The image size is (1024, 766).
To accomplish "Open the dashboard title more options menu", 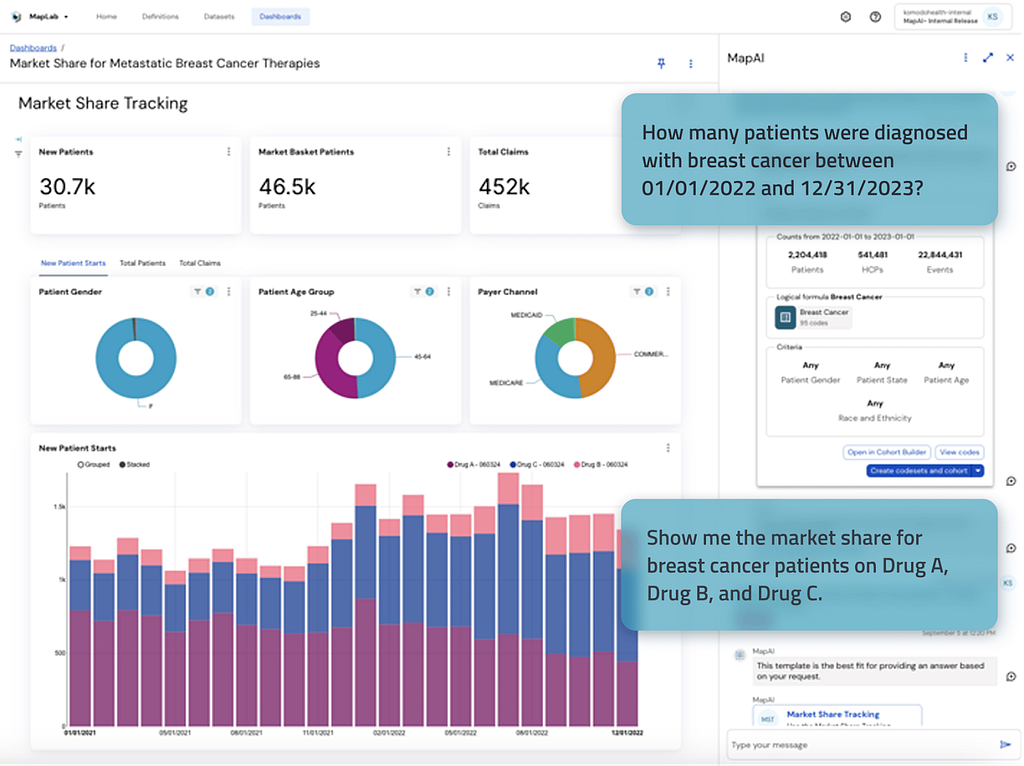I will [x=690, y=63].
